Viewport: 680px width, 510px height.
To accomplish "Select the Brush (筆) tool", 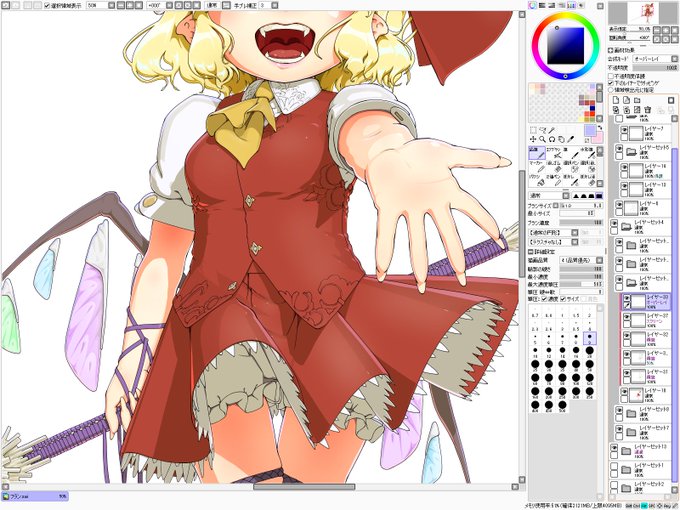I will tap(570, 153).
